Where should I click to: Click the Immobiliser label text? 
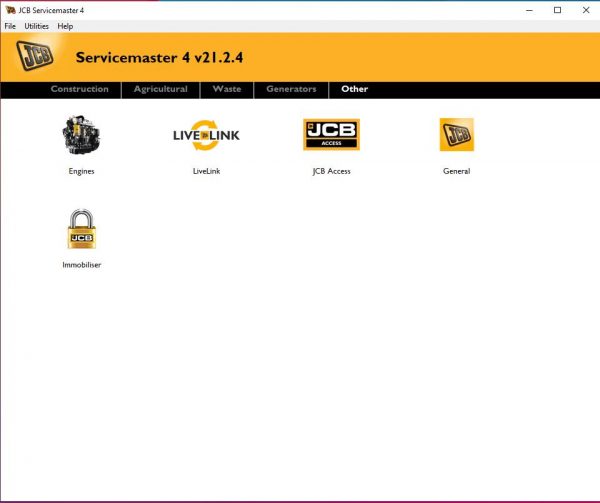[x=82, y=265]
